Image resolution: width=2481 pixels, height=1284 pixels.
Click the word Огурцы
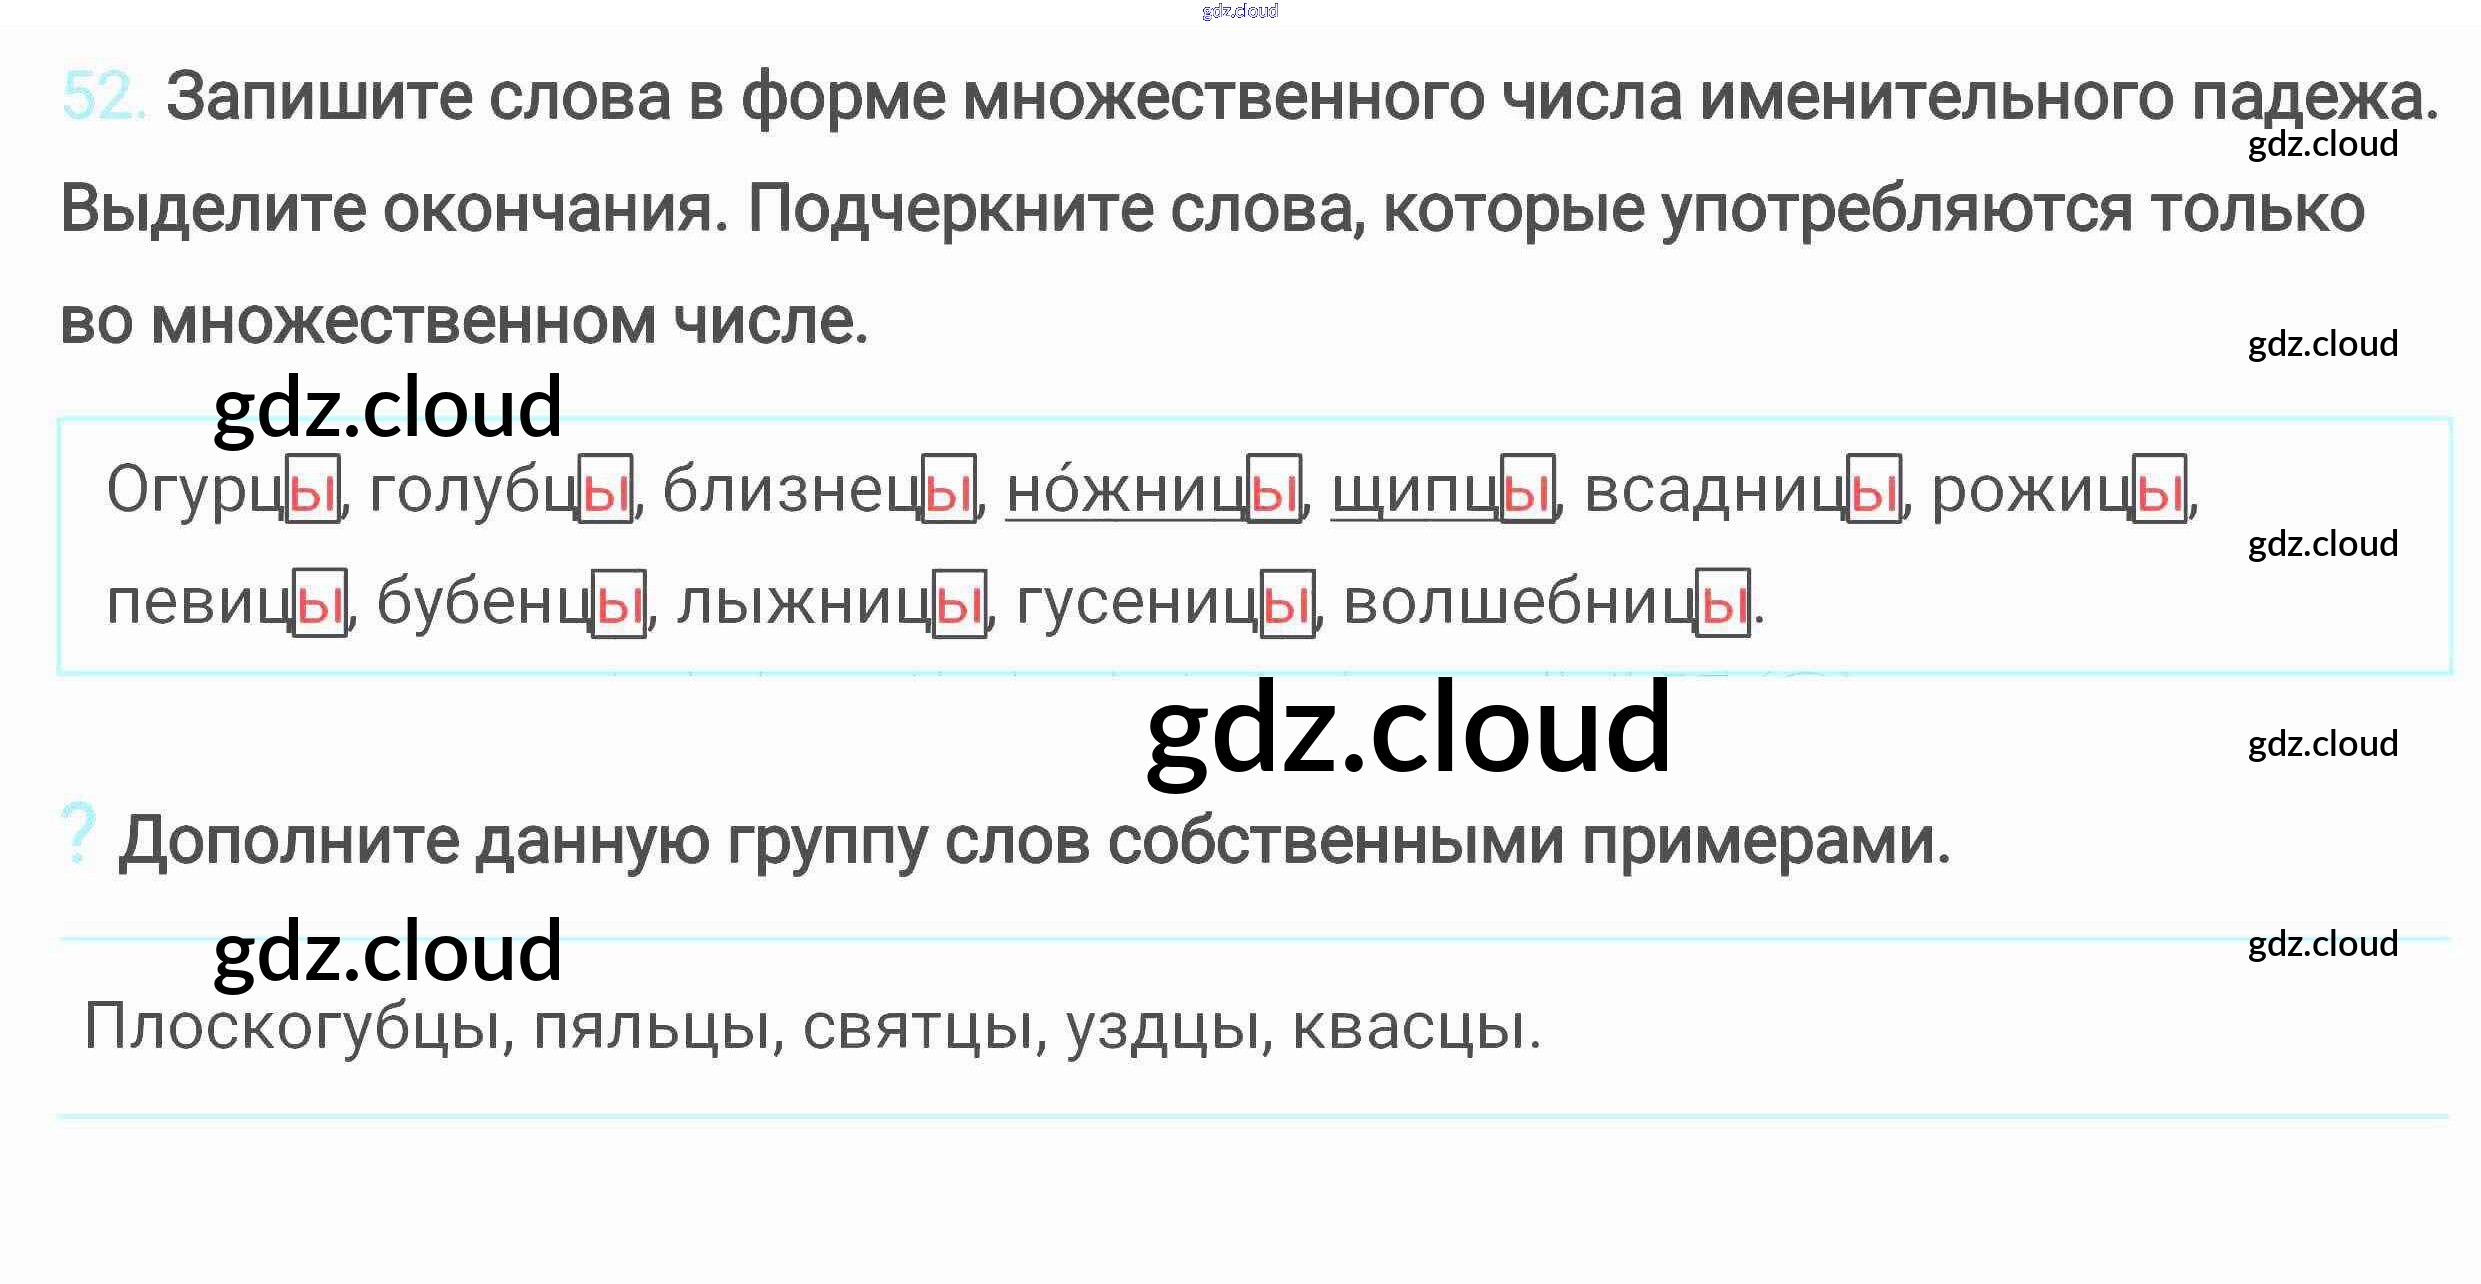(x=222, y=490)
